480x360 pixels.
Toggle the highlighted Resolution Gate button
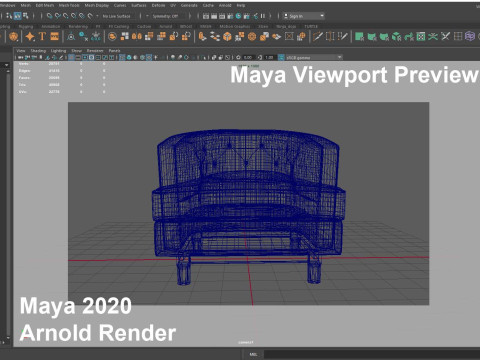(85, 57)
